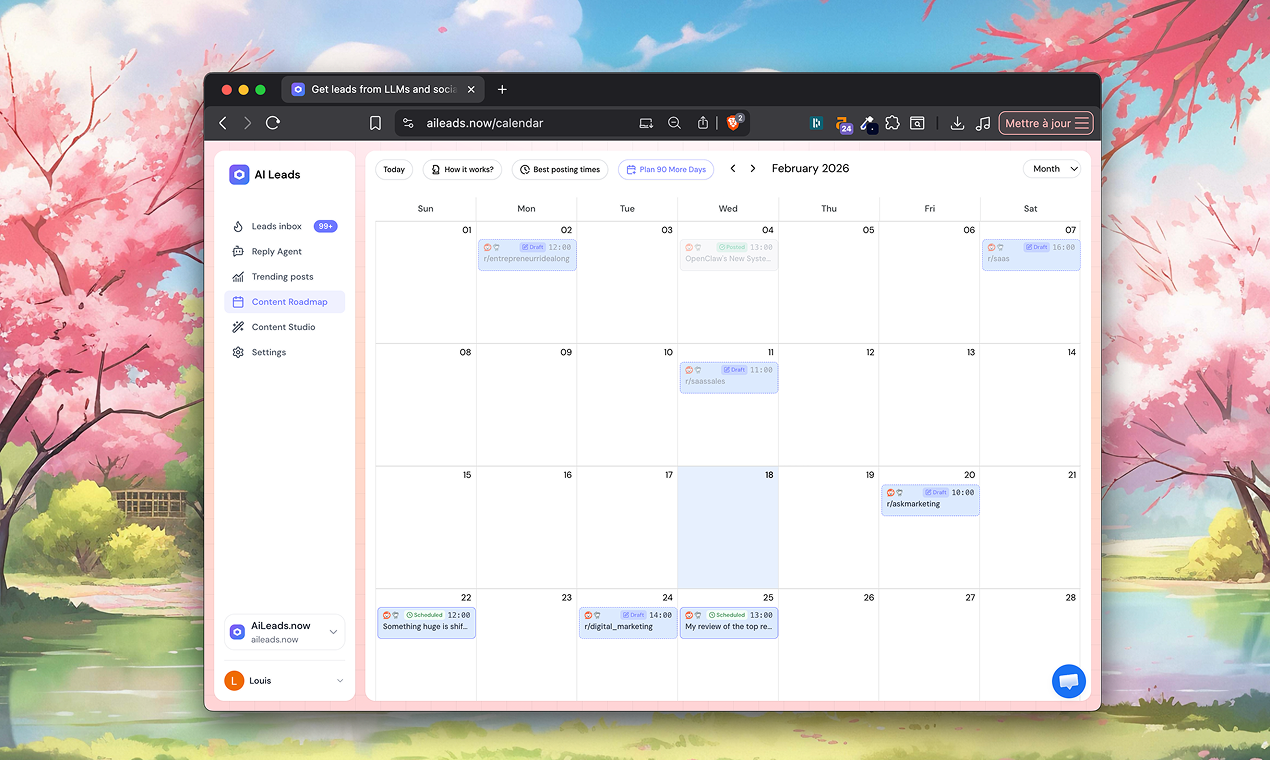Open the chat support bubble
Viewport: 1270px width, 760px height.
pos(1068,681)
